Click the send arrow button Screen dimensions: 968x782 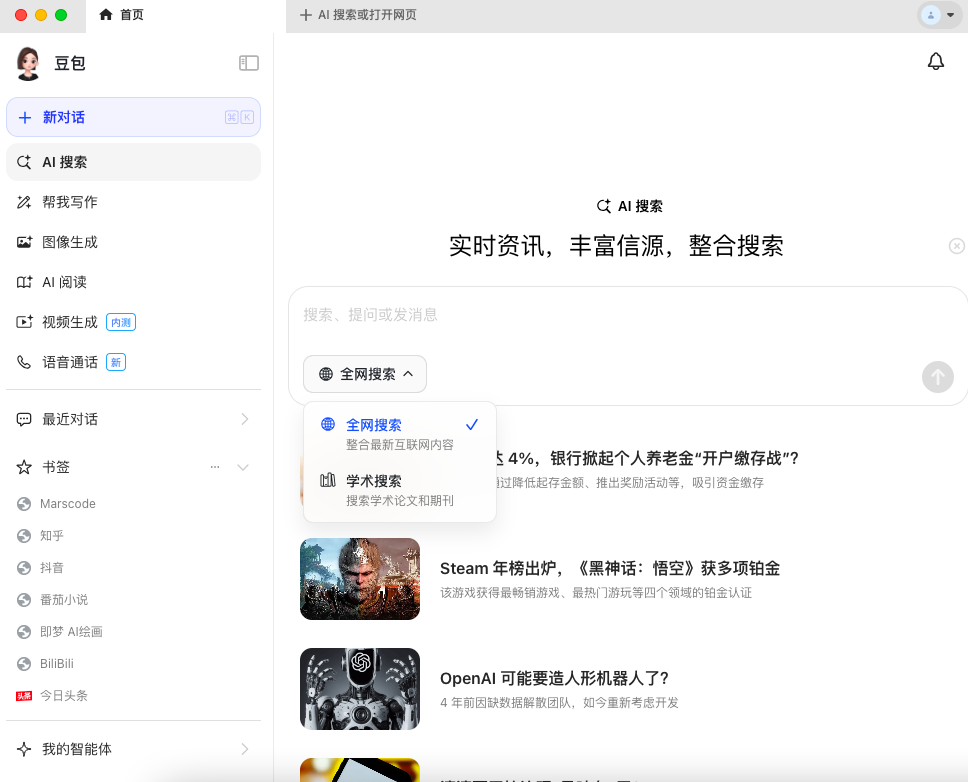coord(938,376)
